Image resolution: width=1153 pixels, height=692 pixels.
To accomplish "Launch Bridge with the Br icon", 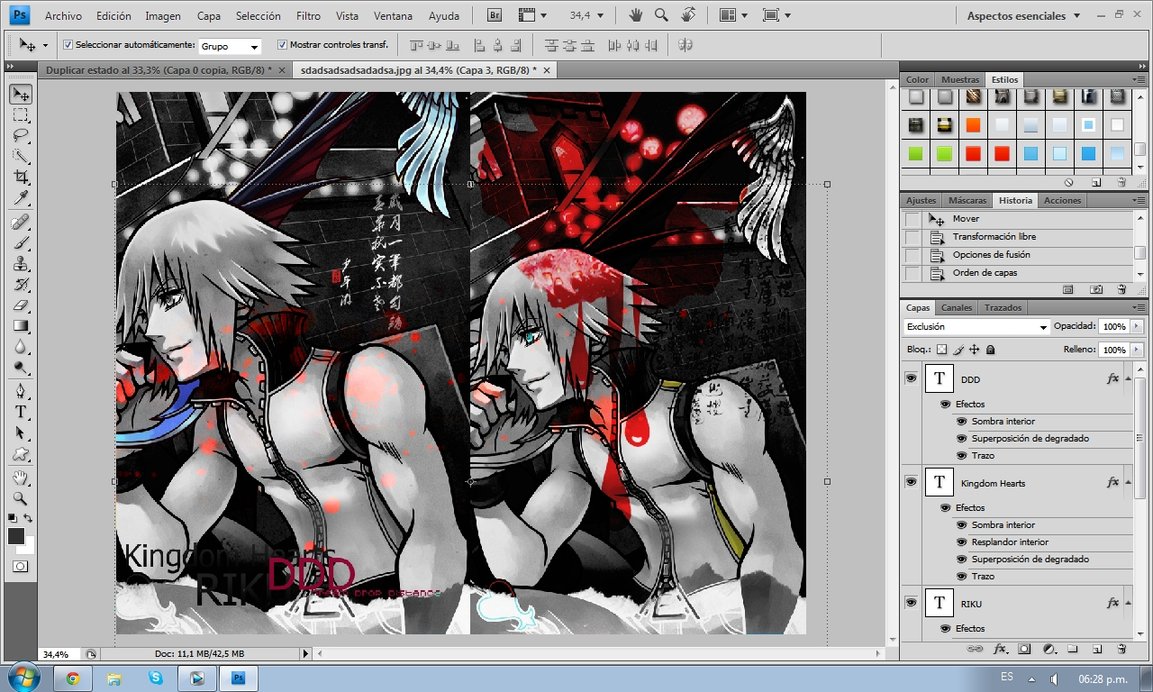I will (494, 16).
